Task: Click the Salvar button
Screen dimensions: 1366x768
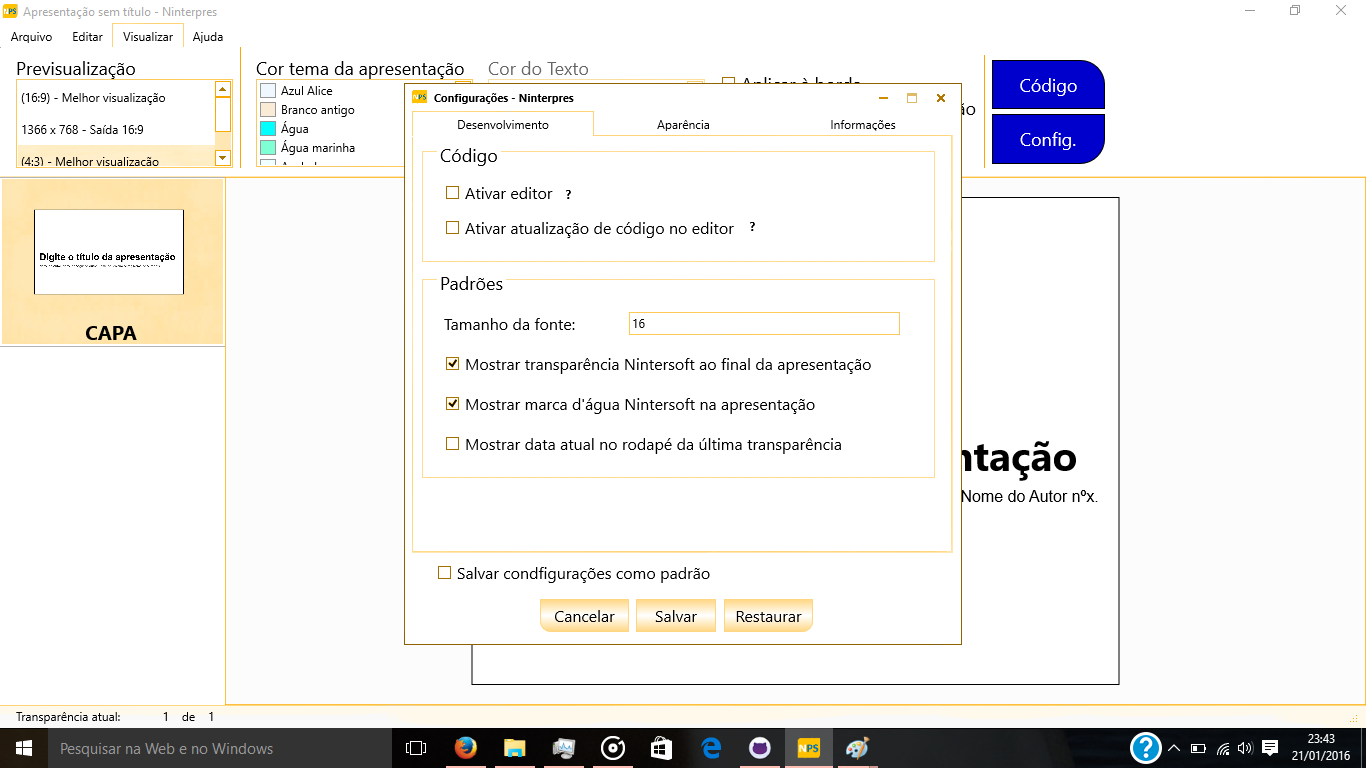Action: (x=676, y=616)
